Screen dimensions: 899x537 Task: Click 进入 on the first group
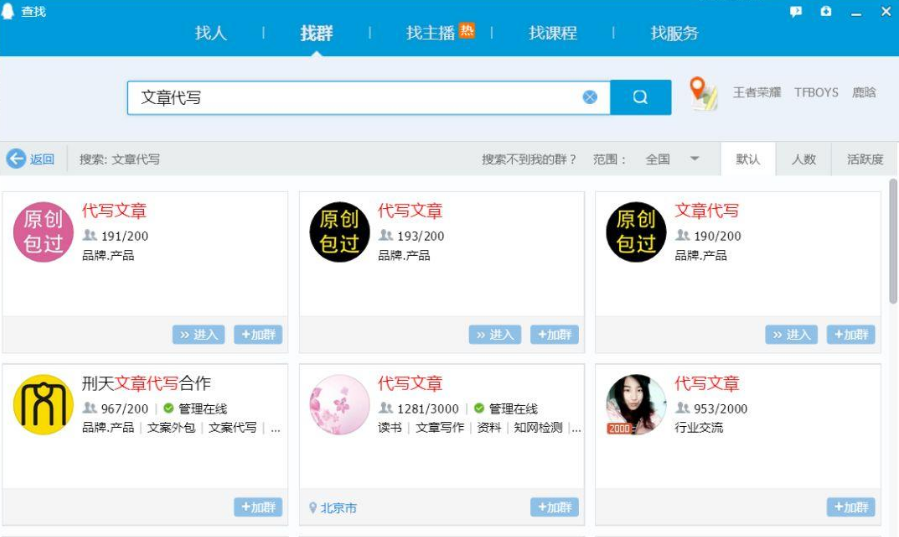(198, 335)
